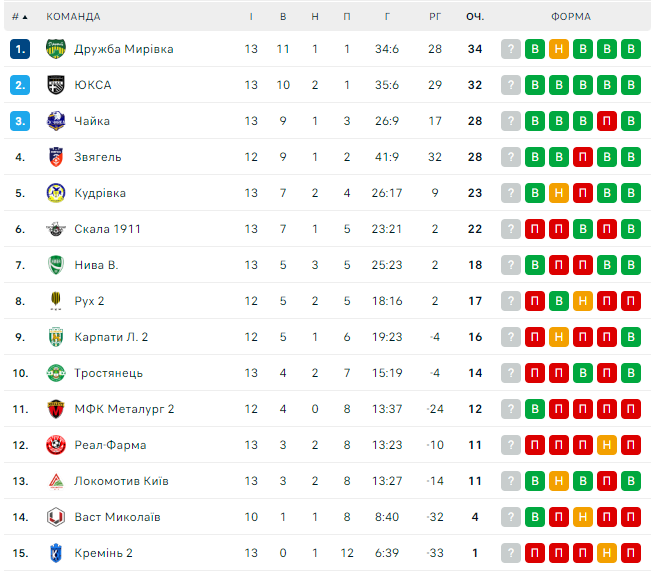Click the Кудрівка team logo
The height and width of the screenshot is (576, 652).
[x=56, y=193]
